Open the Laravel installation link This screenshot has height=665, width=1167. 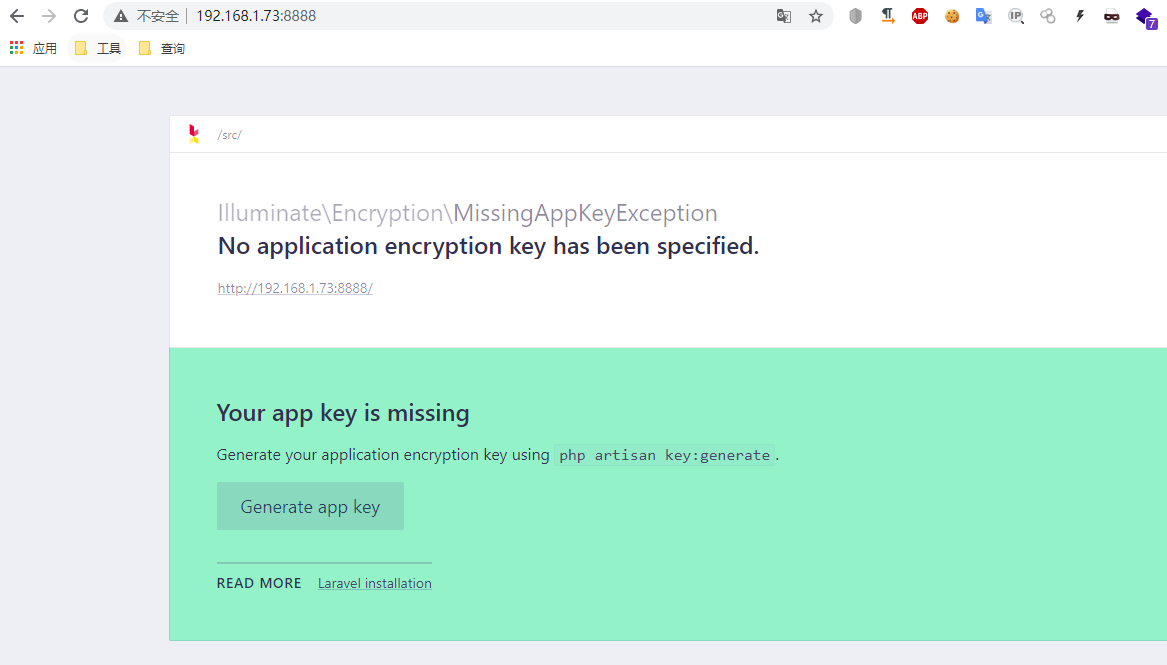coord(374,583)
